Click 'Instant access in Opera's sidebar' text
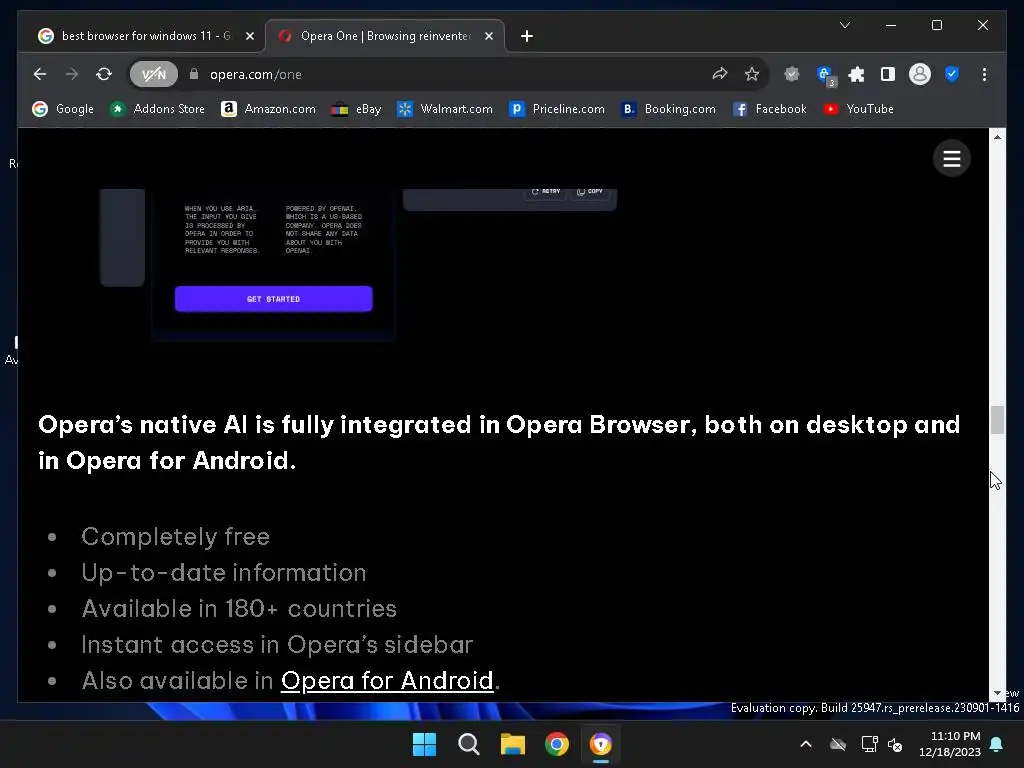This screenshot has width=1024, height=768. tap(277, 645)
